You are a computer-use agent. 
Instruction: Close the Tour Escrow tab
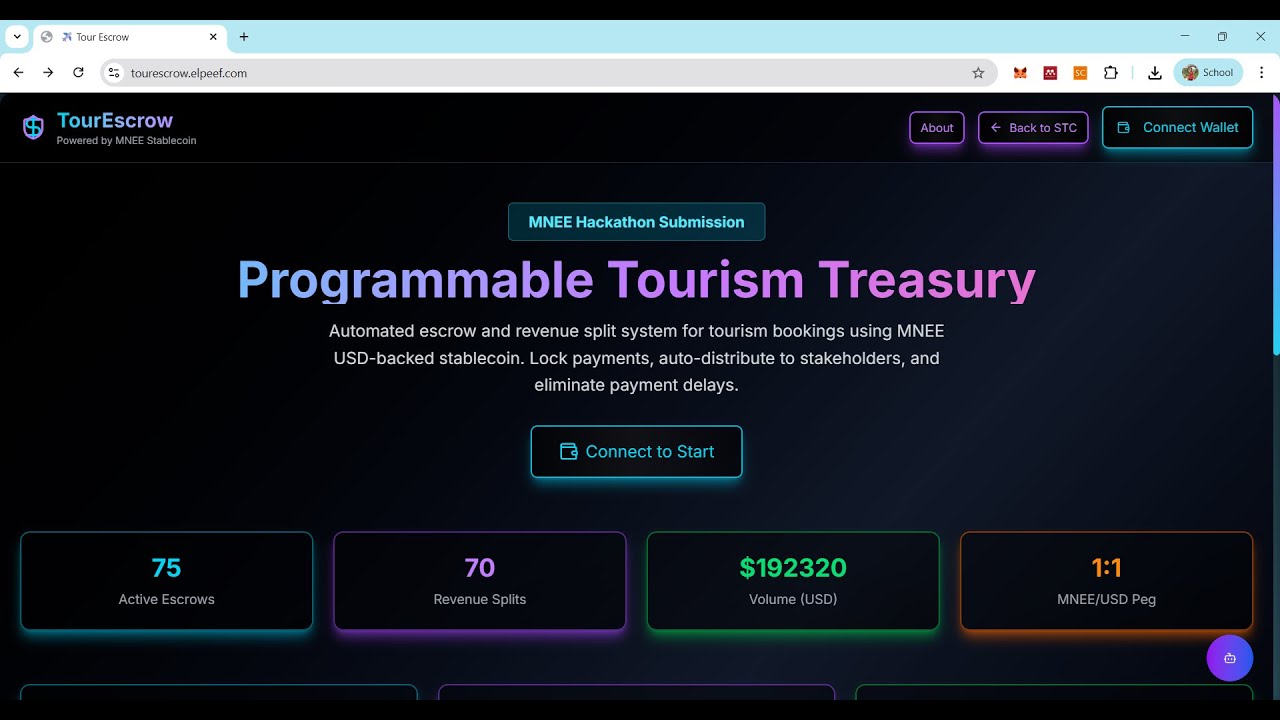pyautogui.click(x=213, y=37)
